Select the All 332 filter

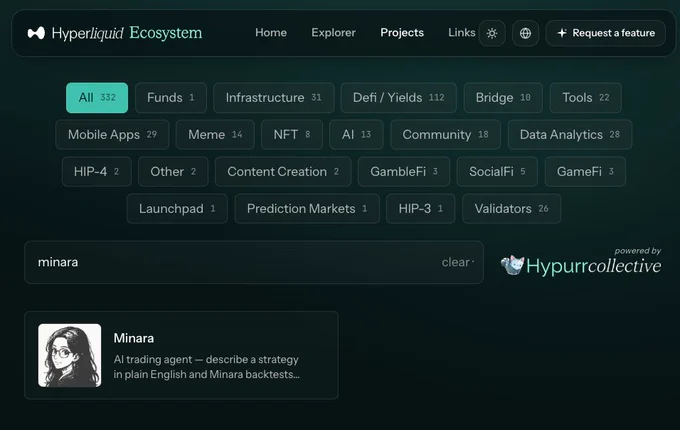(x=97, y=98)
